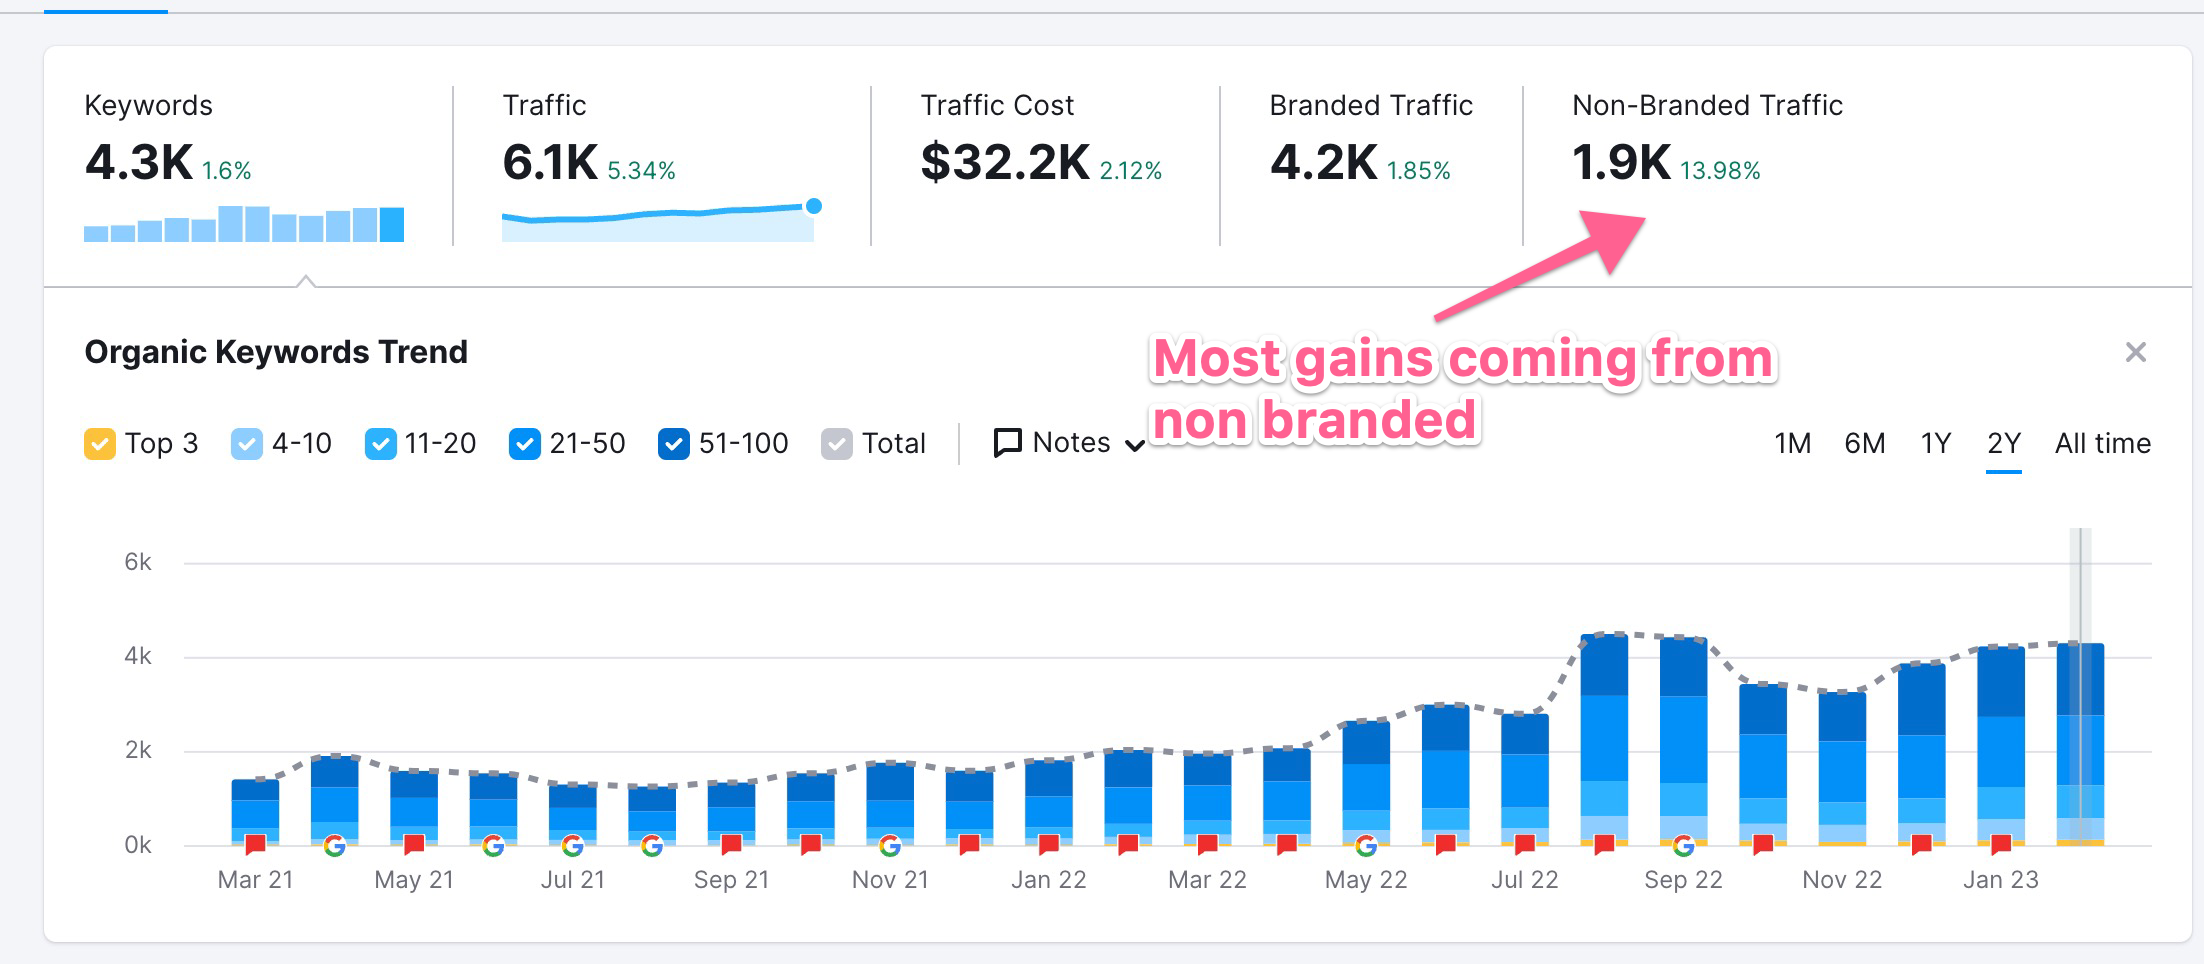Click the Traffic sparkline chart
Screen dimensions: 2204x964
pyautogui.click(x=658, y=223)
